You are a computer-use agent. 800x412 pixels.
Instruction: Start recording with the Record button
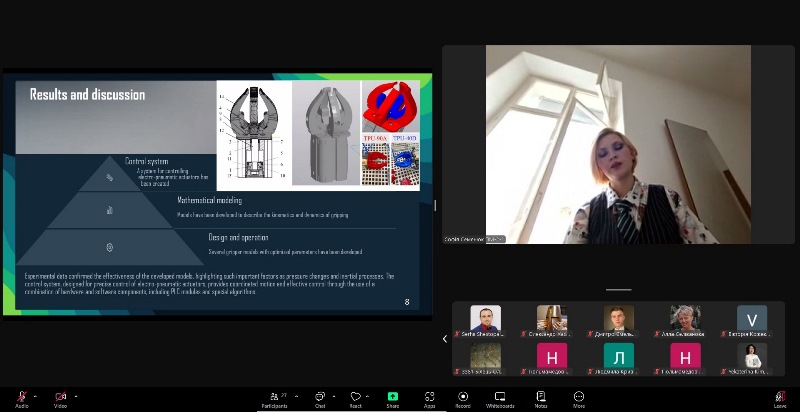coord(463,398)
